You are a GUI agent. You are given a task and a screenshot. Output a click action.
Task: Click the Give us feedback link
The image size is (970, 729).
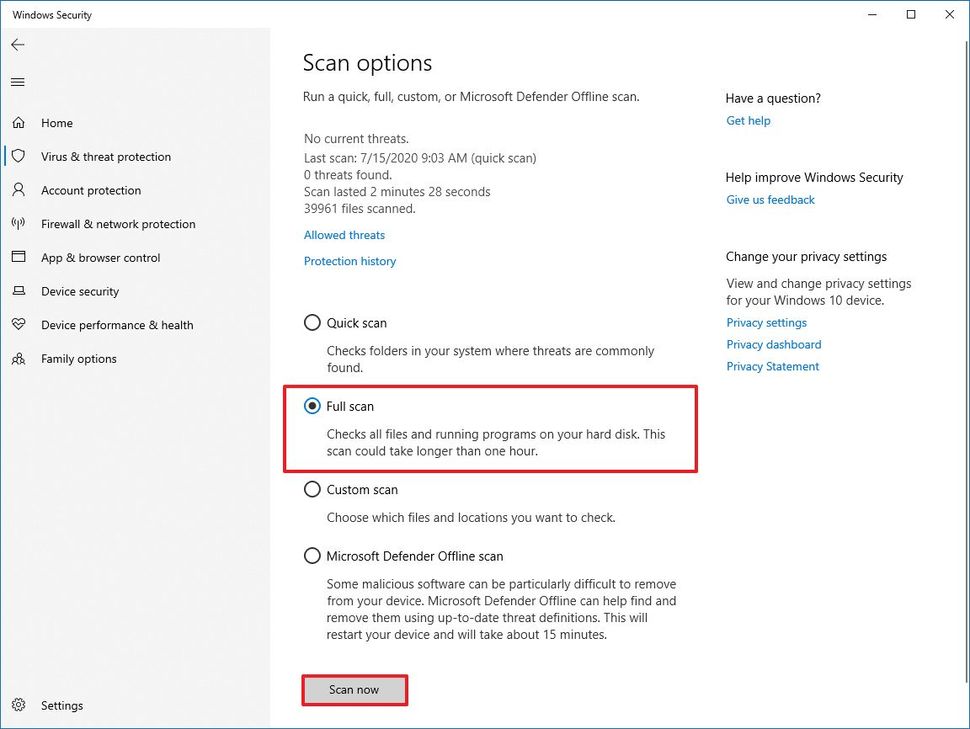(x=770, y=199)
